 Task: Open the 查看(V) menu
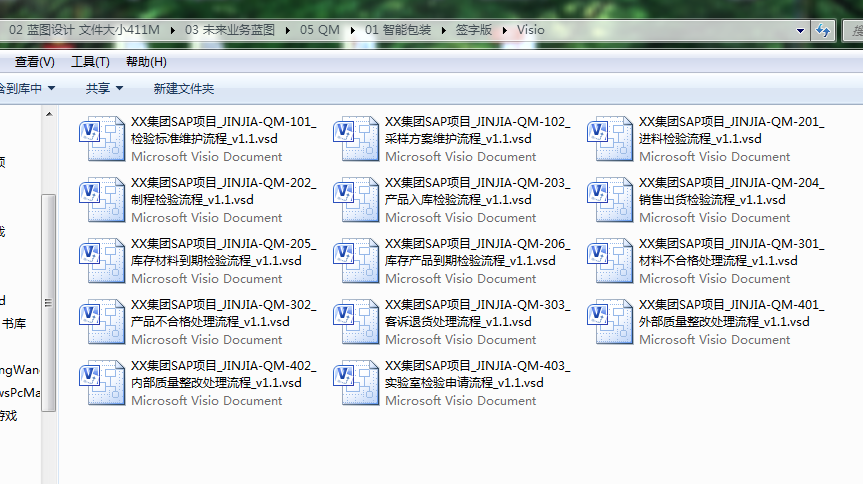pyautogui.click(x=35, y=62)
